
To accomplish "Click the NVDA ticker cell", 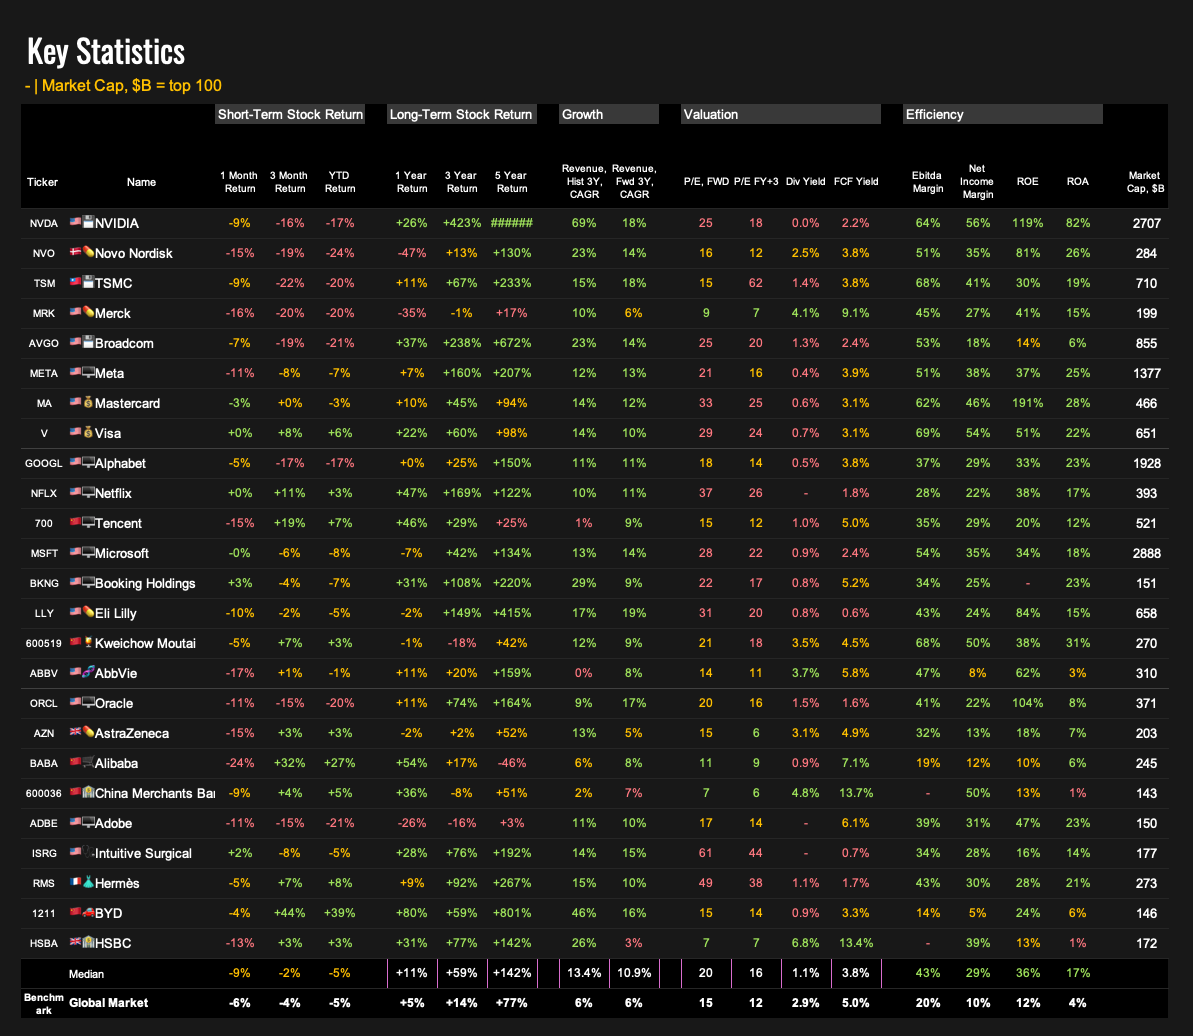I will (43, 224).
